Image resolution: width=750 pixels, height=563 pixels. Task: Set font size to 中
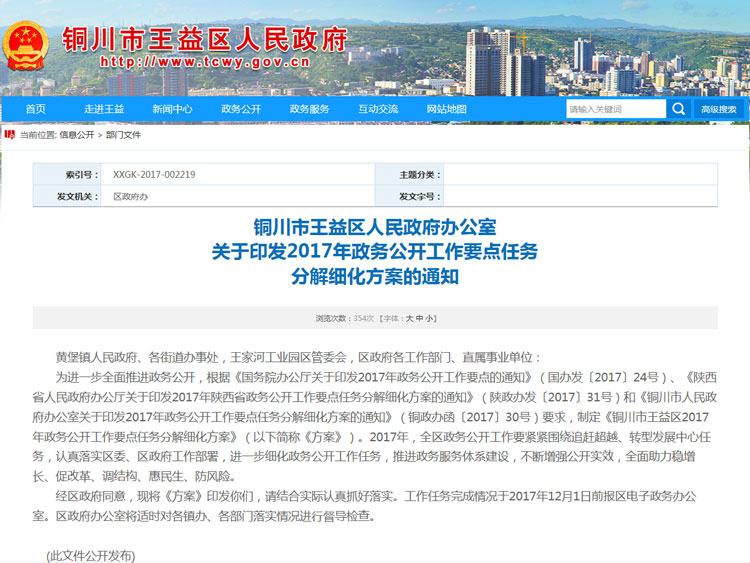click(x=419, y=318)
